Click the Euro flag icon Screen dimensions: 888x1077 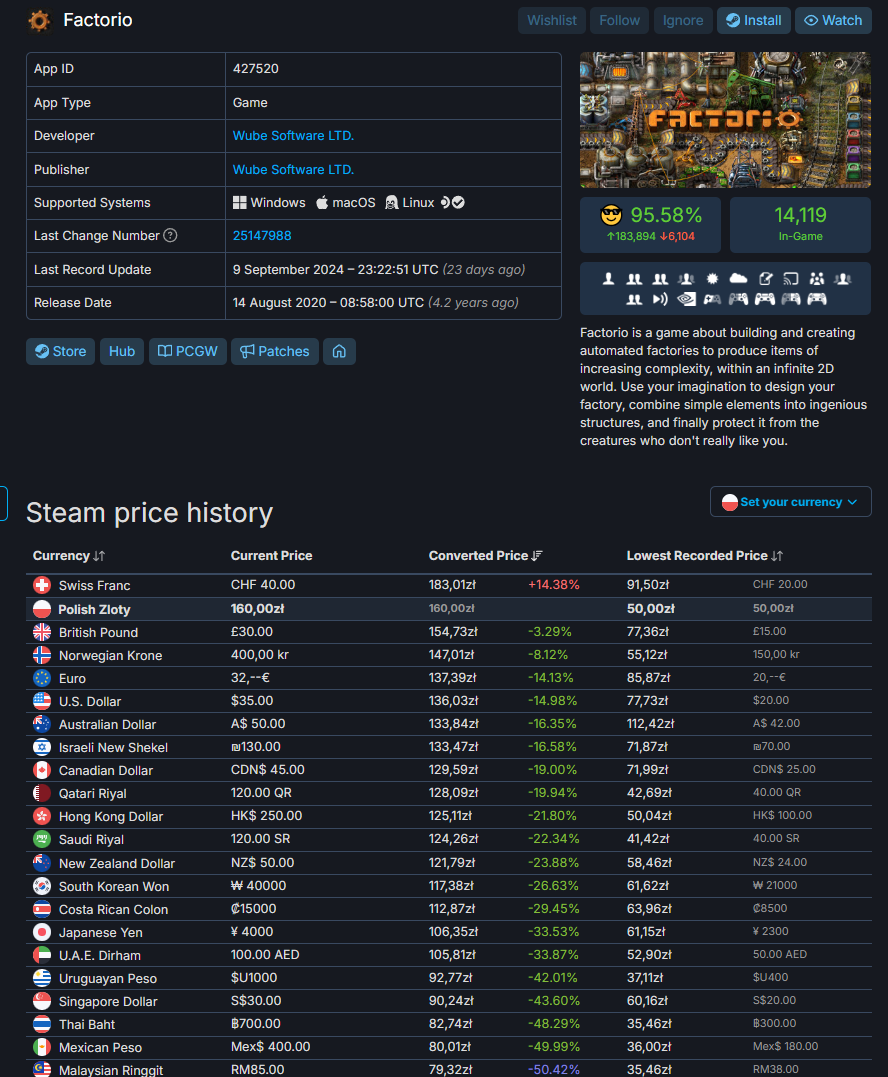point(42,678)
